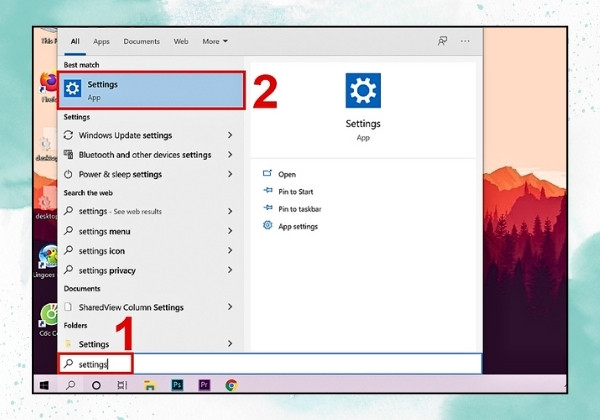Expand Power & sleep settings chevron
The image size is (600, 420).
(230, 174)
